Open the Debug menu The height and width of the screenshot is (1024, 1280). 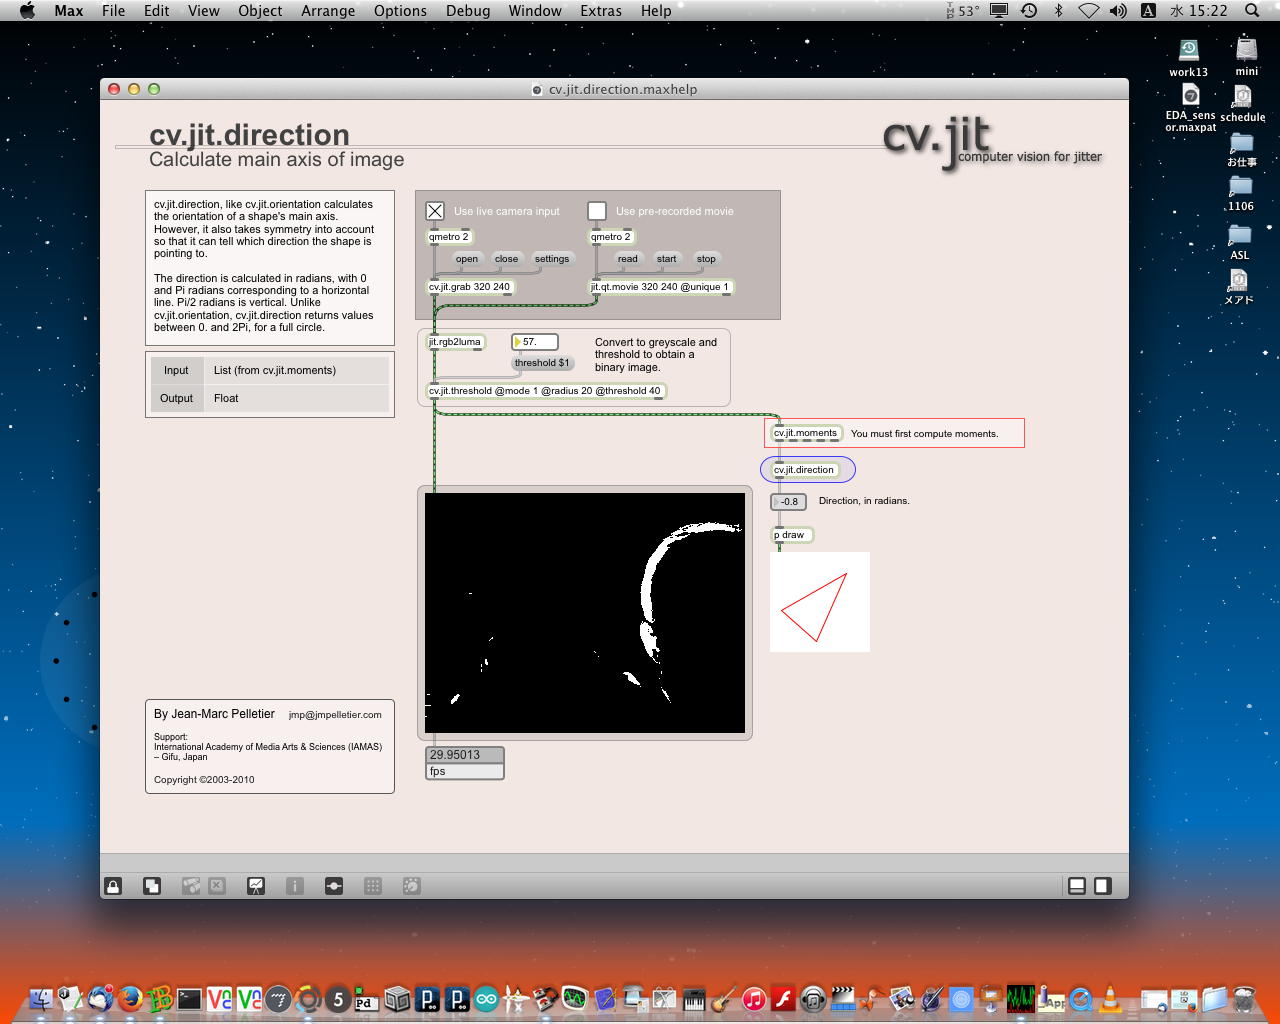[468, 10]
